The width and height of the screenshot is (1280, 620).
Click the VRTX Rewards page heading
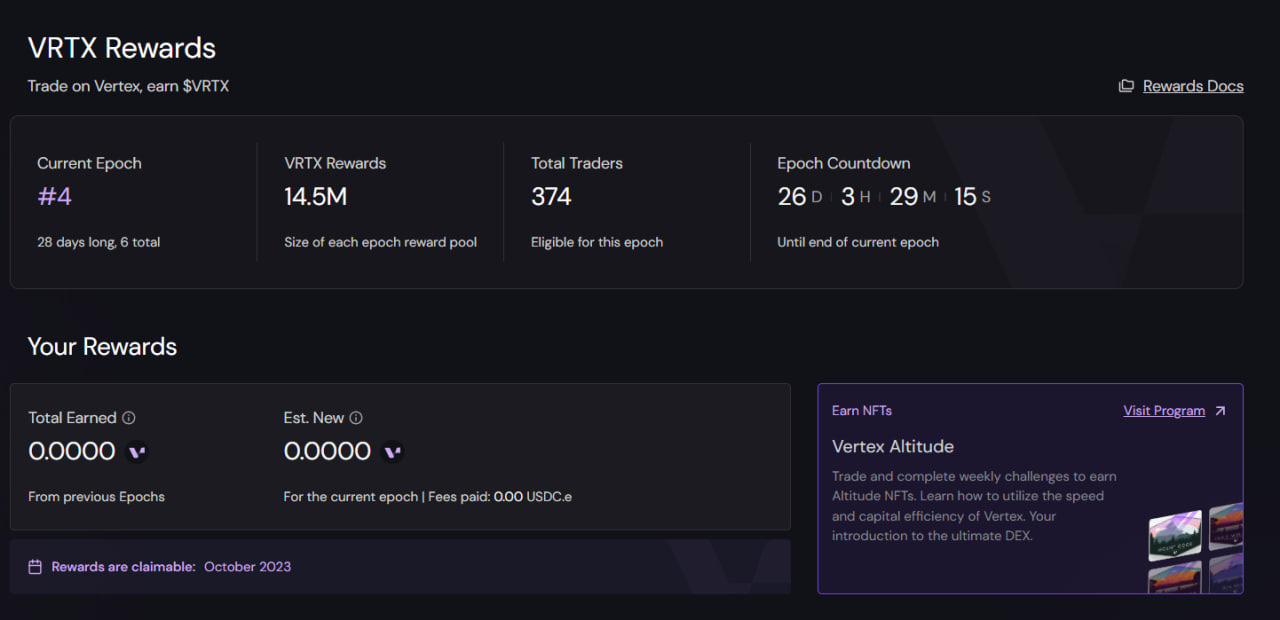click(122, 48)
